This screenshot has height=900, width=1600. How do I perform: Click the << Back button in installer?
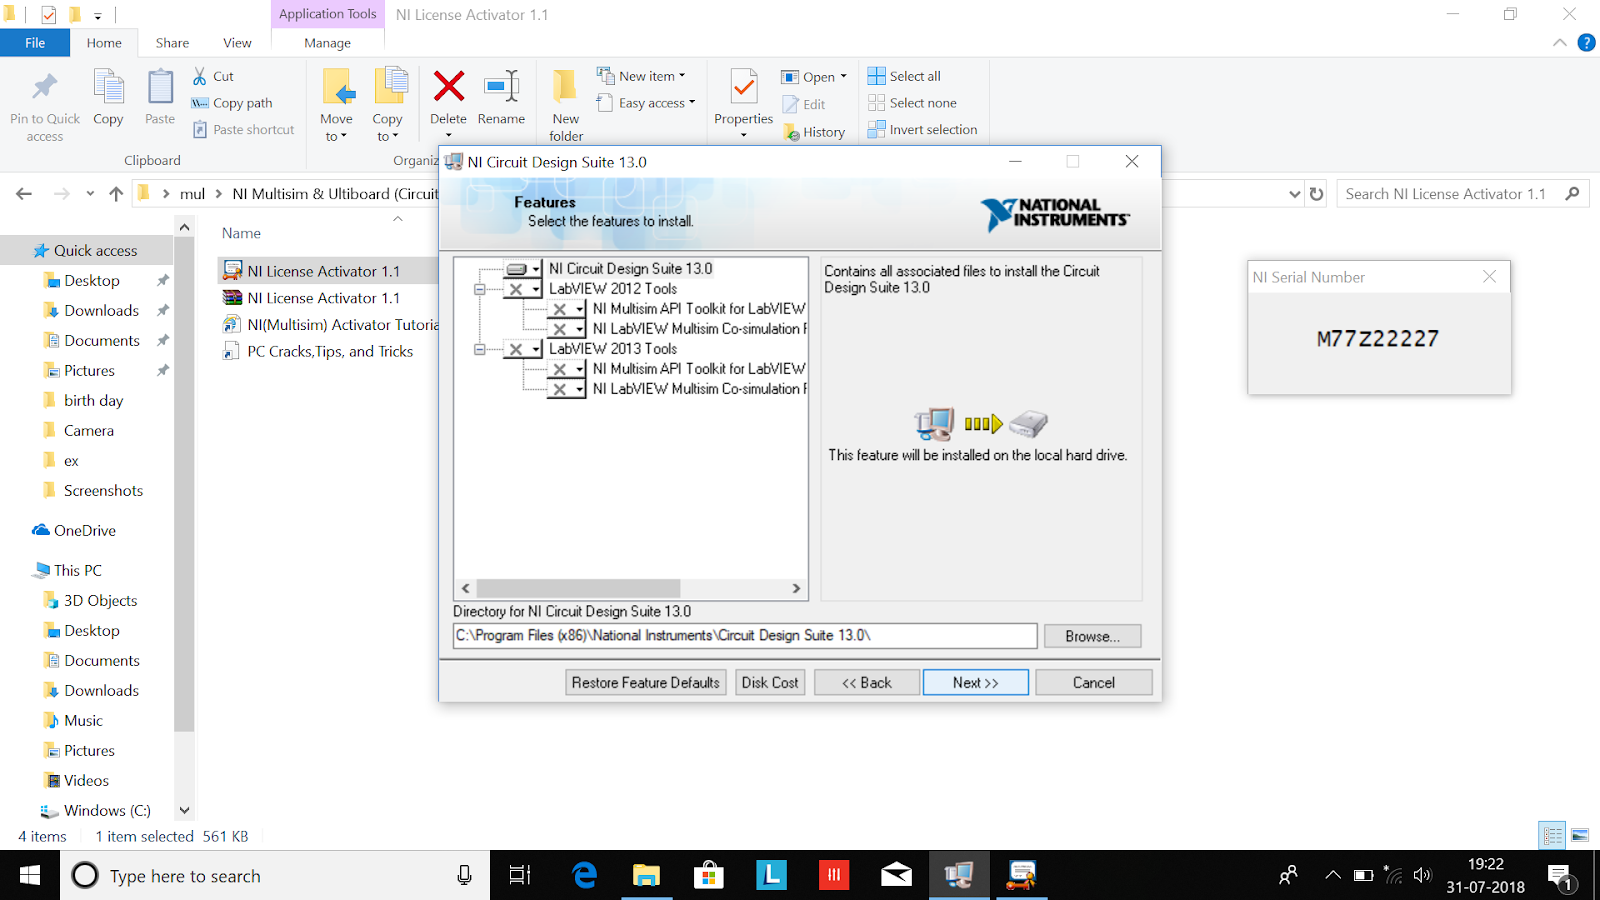867,683
